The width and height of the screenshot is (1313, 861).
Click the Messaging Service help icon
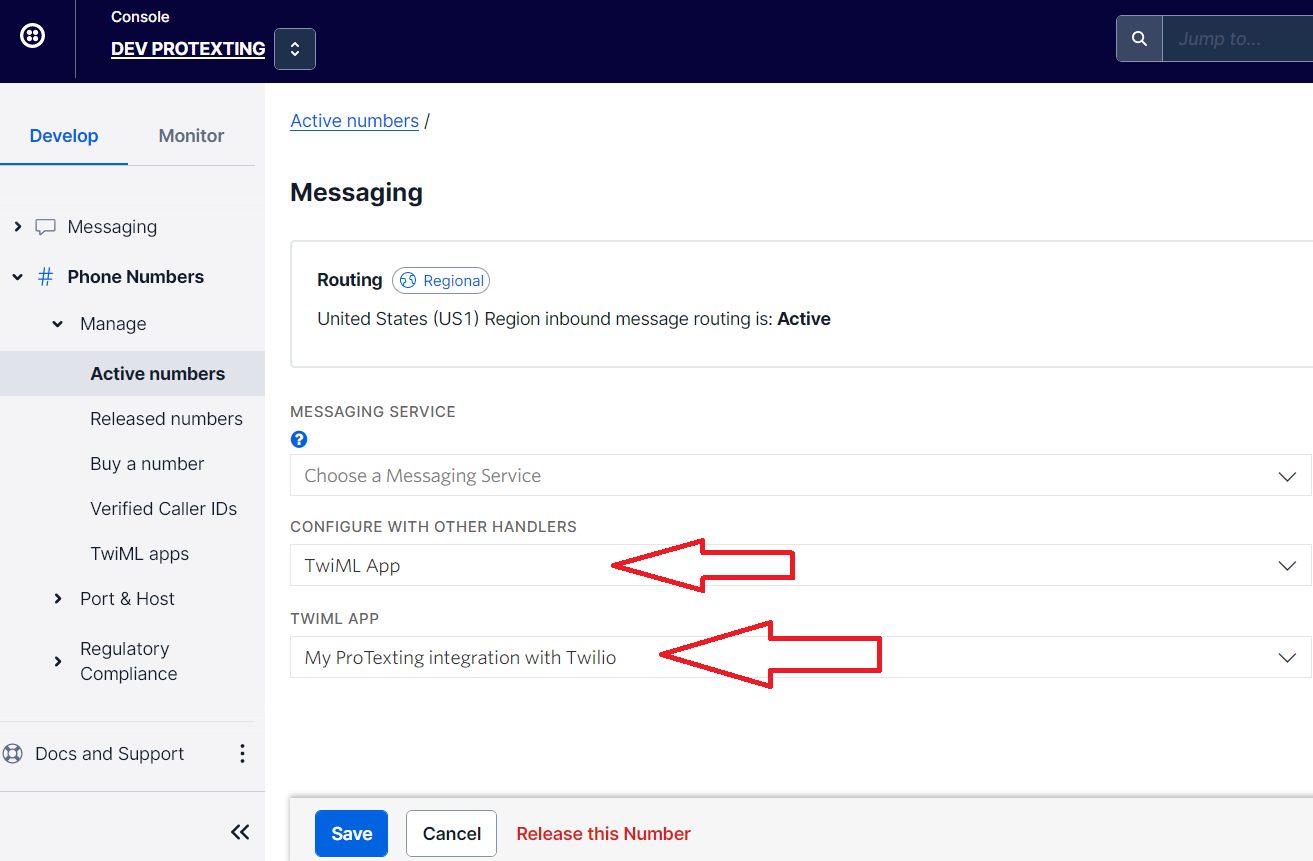coord(298,439)
